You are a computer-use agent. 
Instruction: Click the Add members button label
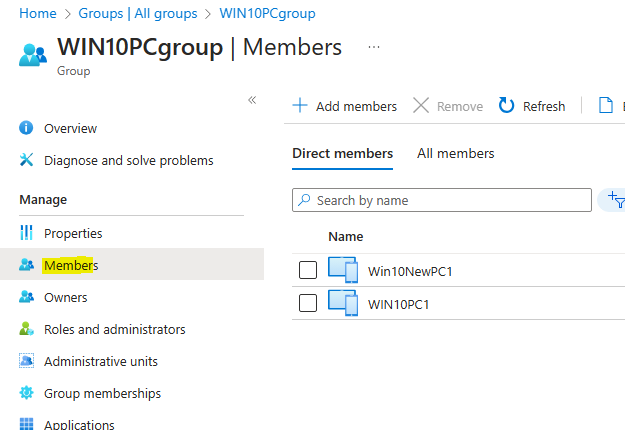356,106
